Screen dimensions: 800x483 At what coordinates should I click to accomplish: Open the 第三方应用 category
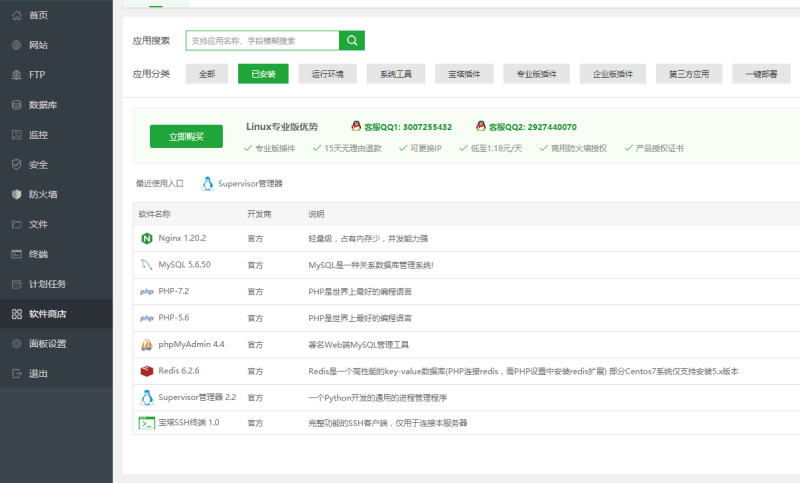click(689, 74)
